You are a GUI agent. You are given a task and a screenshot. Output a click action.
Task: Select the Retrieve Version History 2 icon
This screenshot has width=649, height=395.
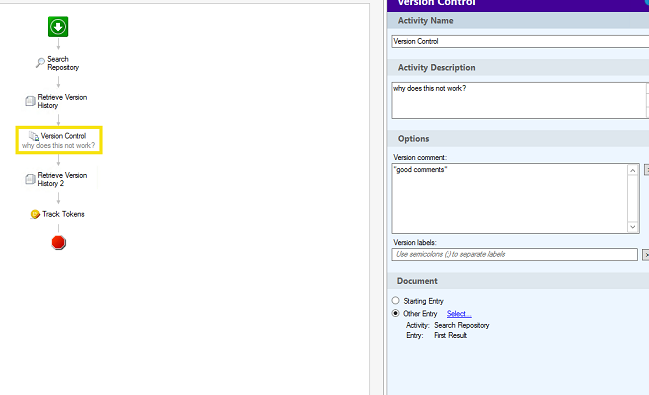[x=30, y=179]
